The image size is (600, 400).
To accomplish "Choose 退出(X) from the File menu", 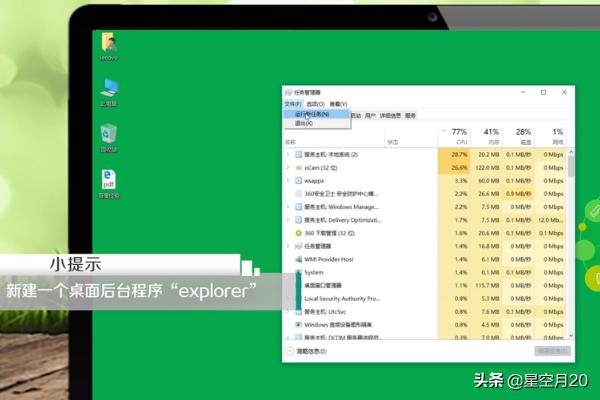I will (317, 123).
